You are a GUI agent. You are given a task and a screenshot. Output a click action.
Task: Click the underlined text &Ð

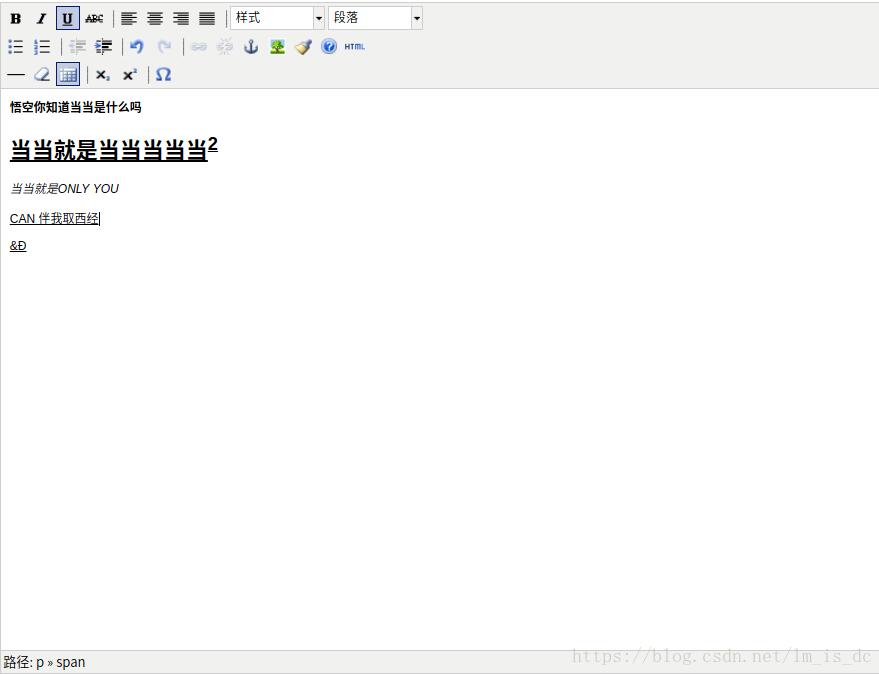click(18, 246)
